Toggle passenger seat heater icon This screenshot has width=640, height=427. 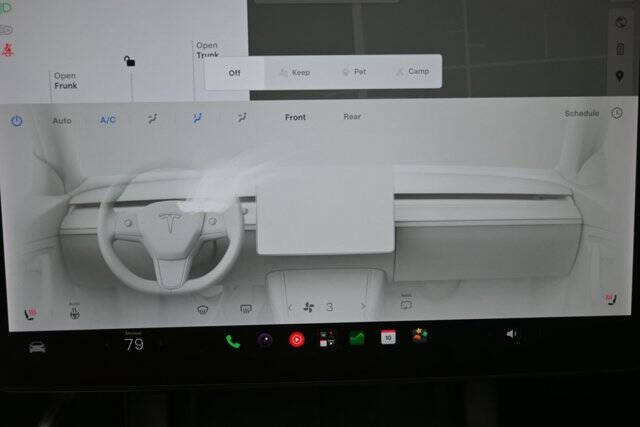click(x=611, y=299)
